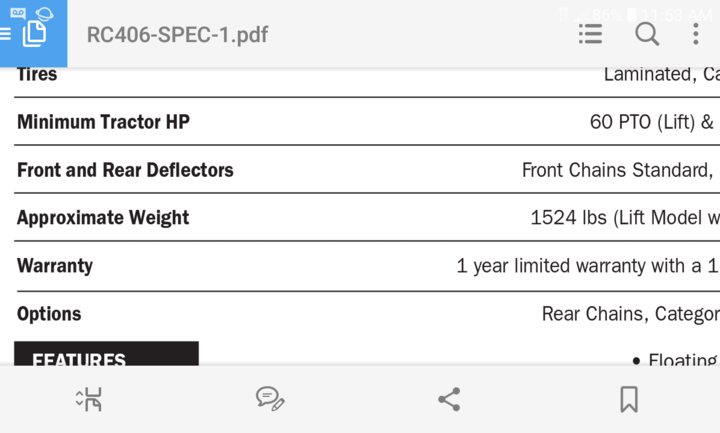Tap the RC406-SPEC-1.pdf file title
Viewport: 720px width, 433px height.
[177, 34]
